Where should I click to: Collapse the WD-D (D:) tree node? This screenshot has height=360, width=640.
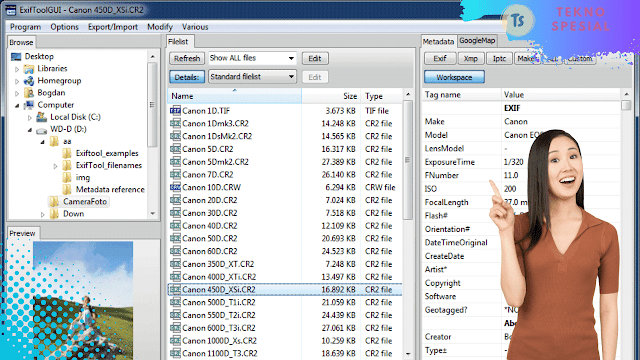pos(30,130)
